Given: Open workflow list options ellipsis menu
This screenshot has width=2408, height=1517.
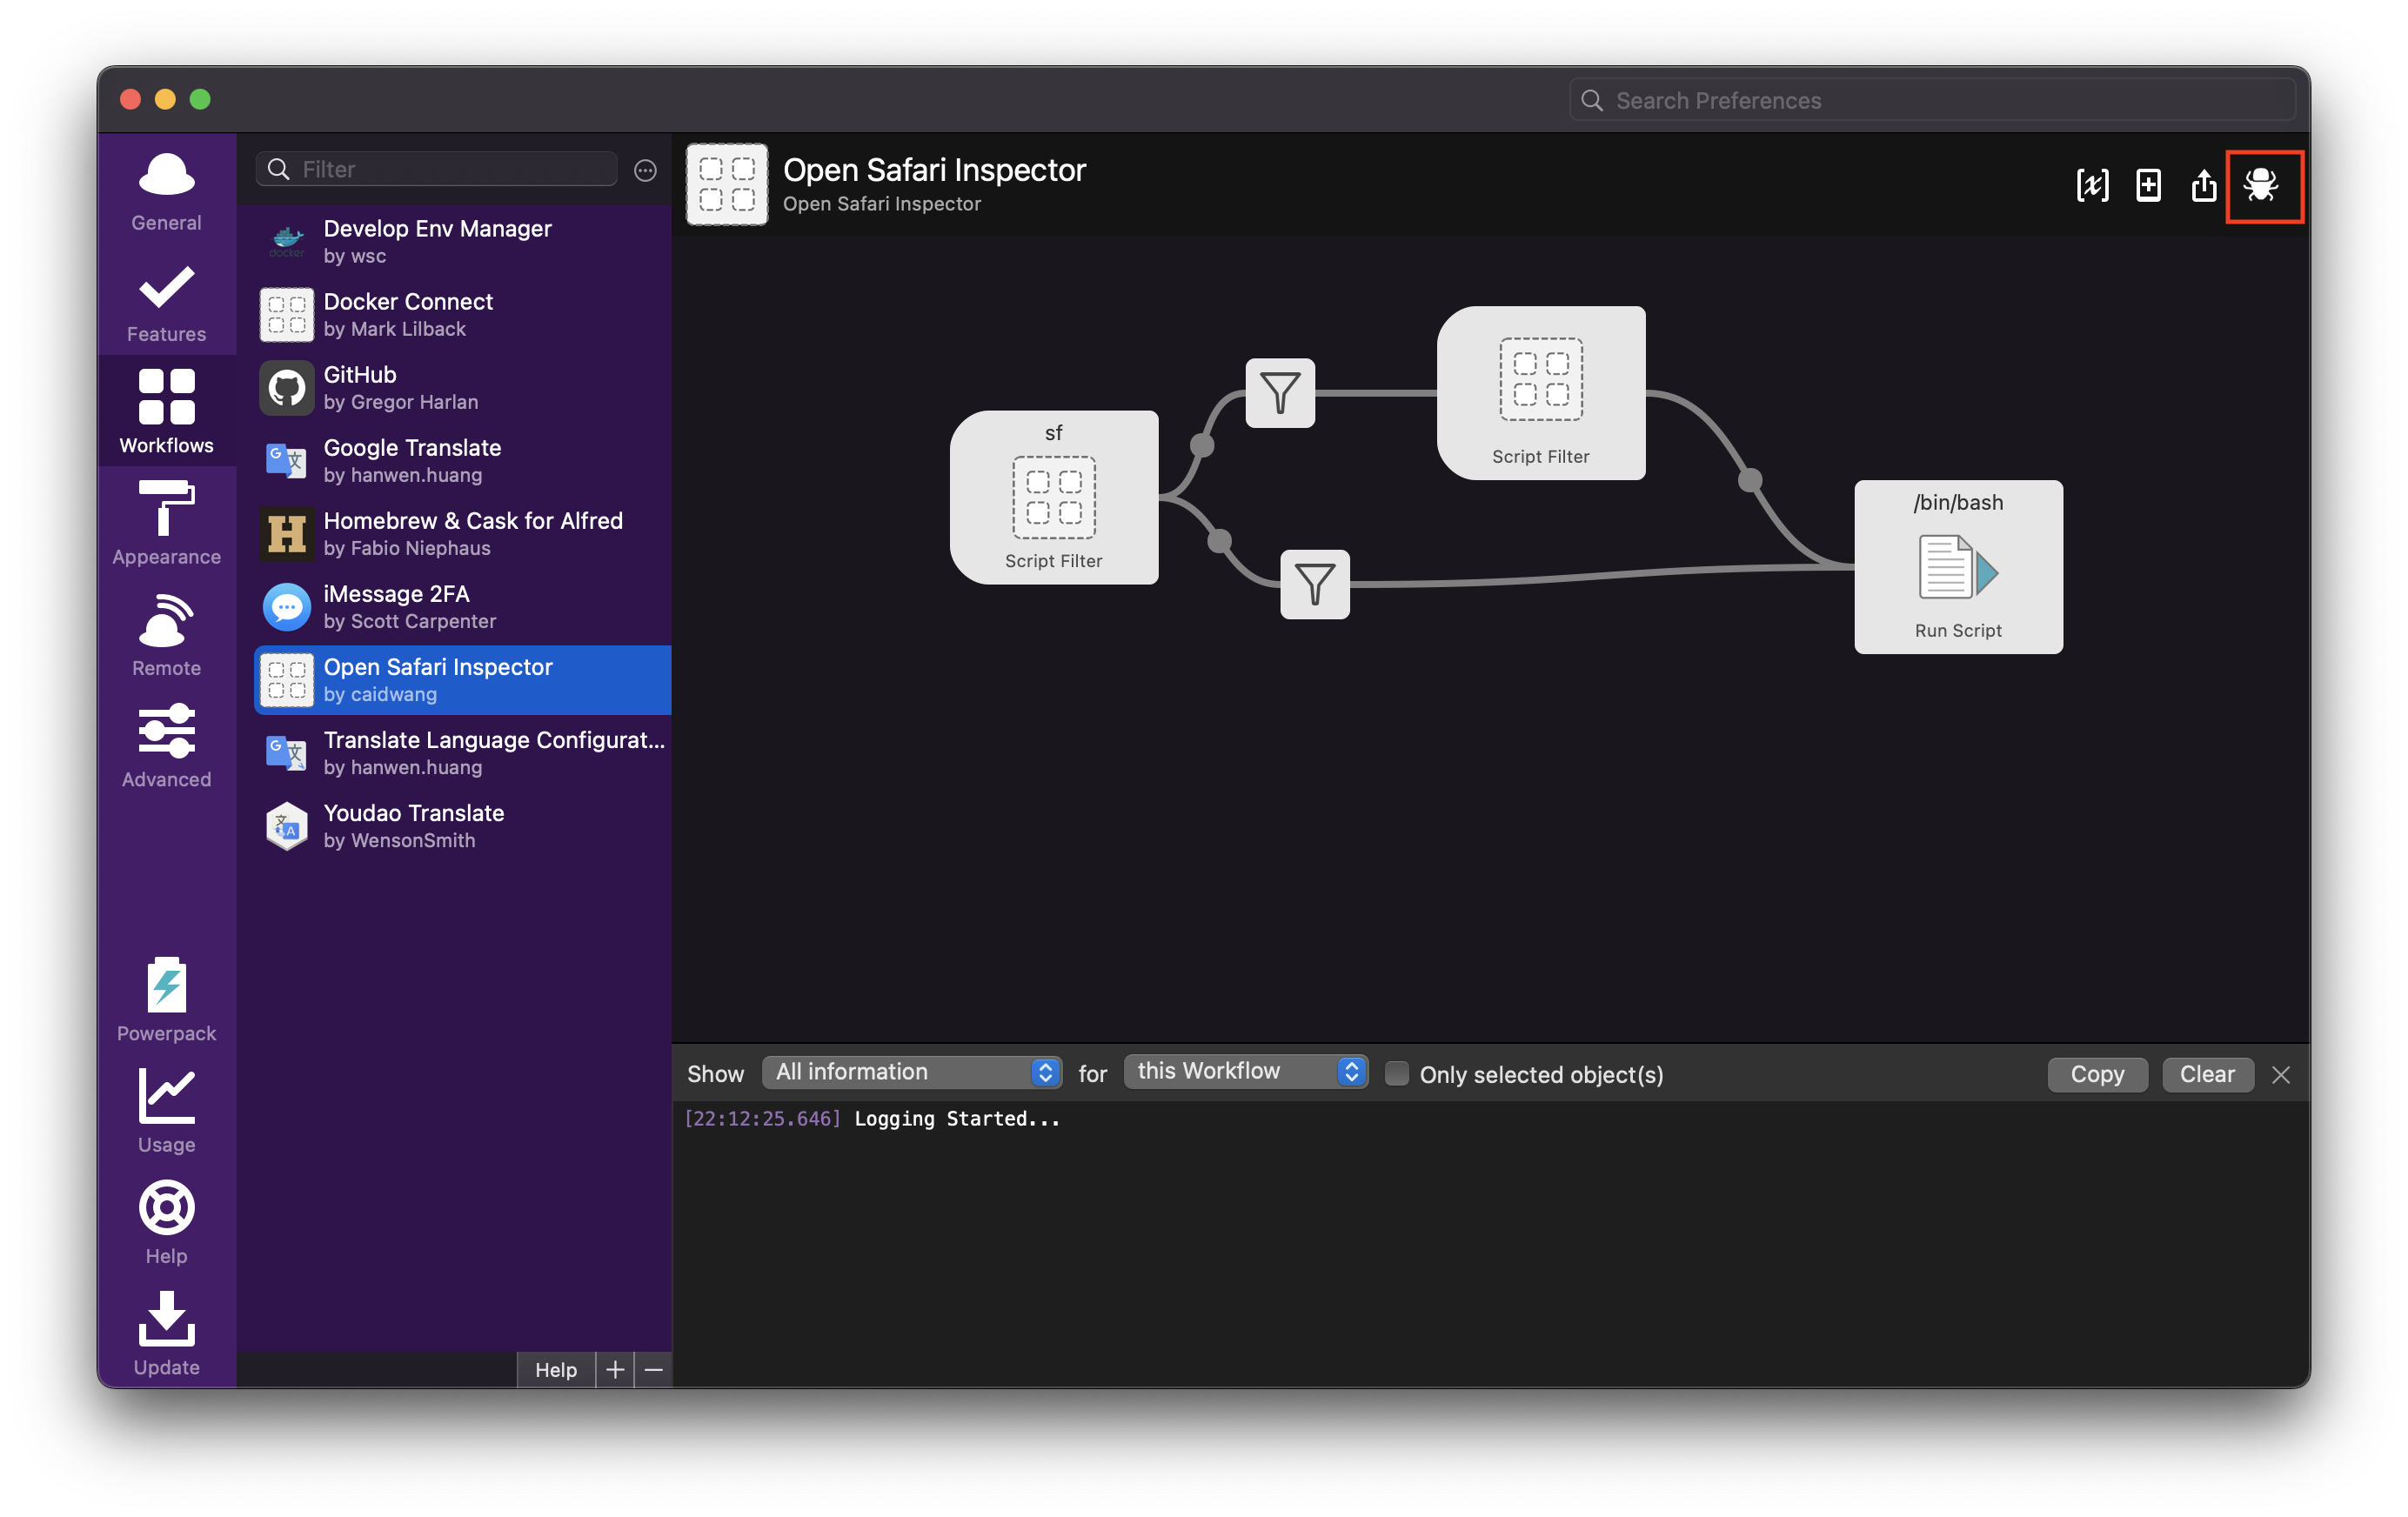Looking at the screenshot, I should coord(645,170).
